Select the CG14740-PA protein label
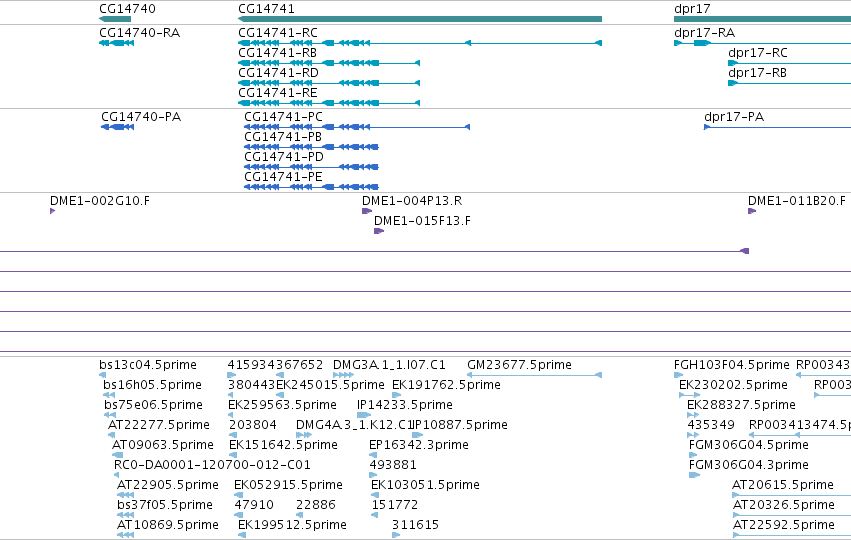 (141, 117)
